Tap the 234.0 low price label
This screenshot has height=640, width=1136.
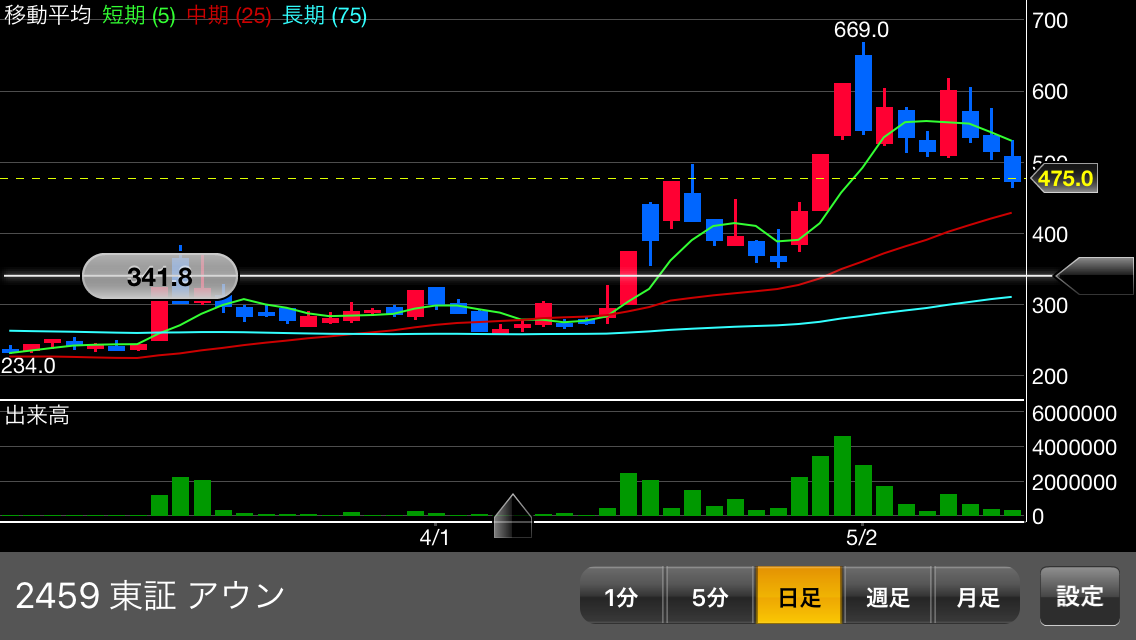click(x=28, y=366)
